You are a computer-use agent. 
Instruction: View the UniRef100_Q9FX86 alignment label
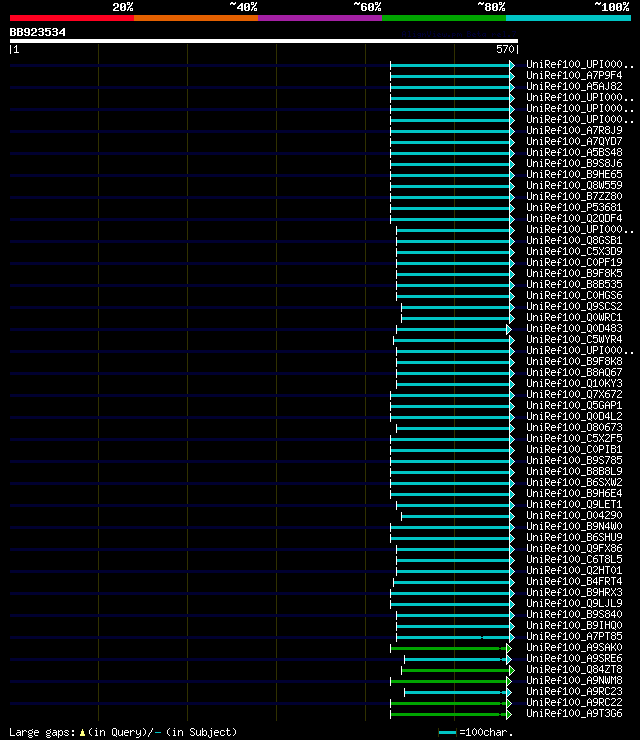coord(574,549)
